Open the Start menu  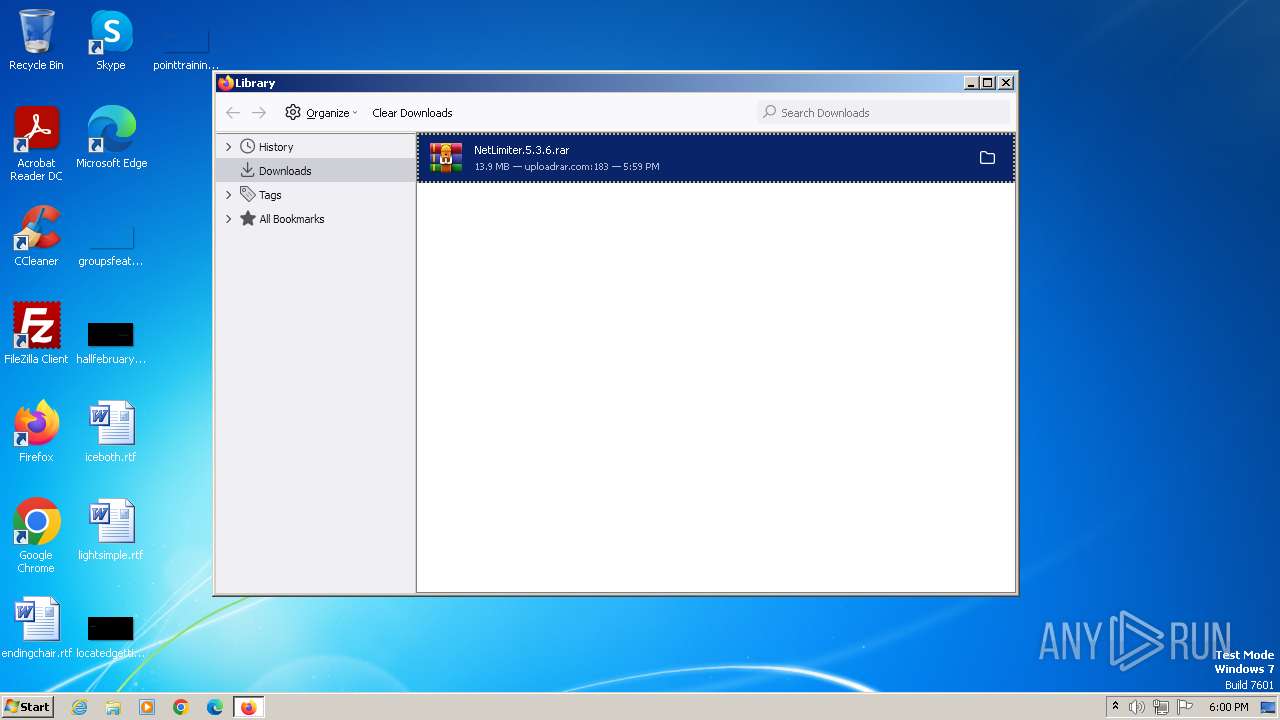[27, 707]
